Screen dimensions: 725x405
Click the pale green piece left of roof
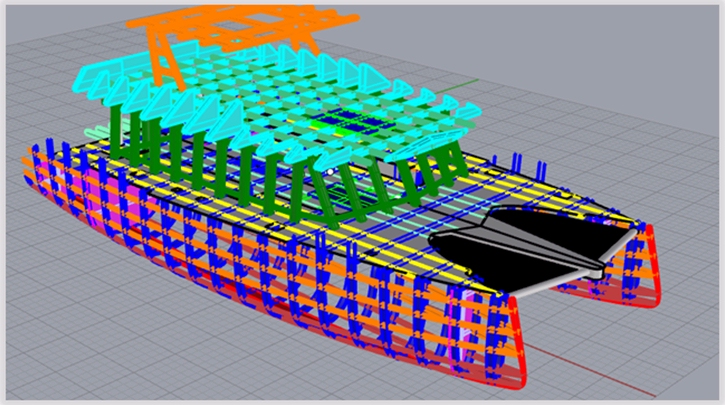click(x=95, y=133)
